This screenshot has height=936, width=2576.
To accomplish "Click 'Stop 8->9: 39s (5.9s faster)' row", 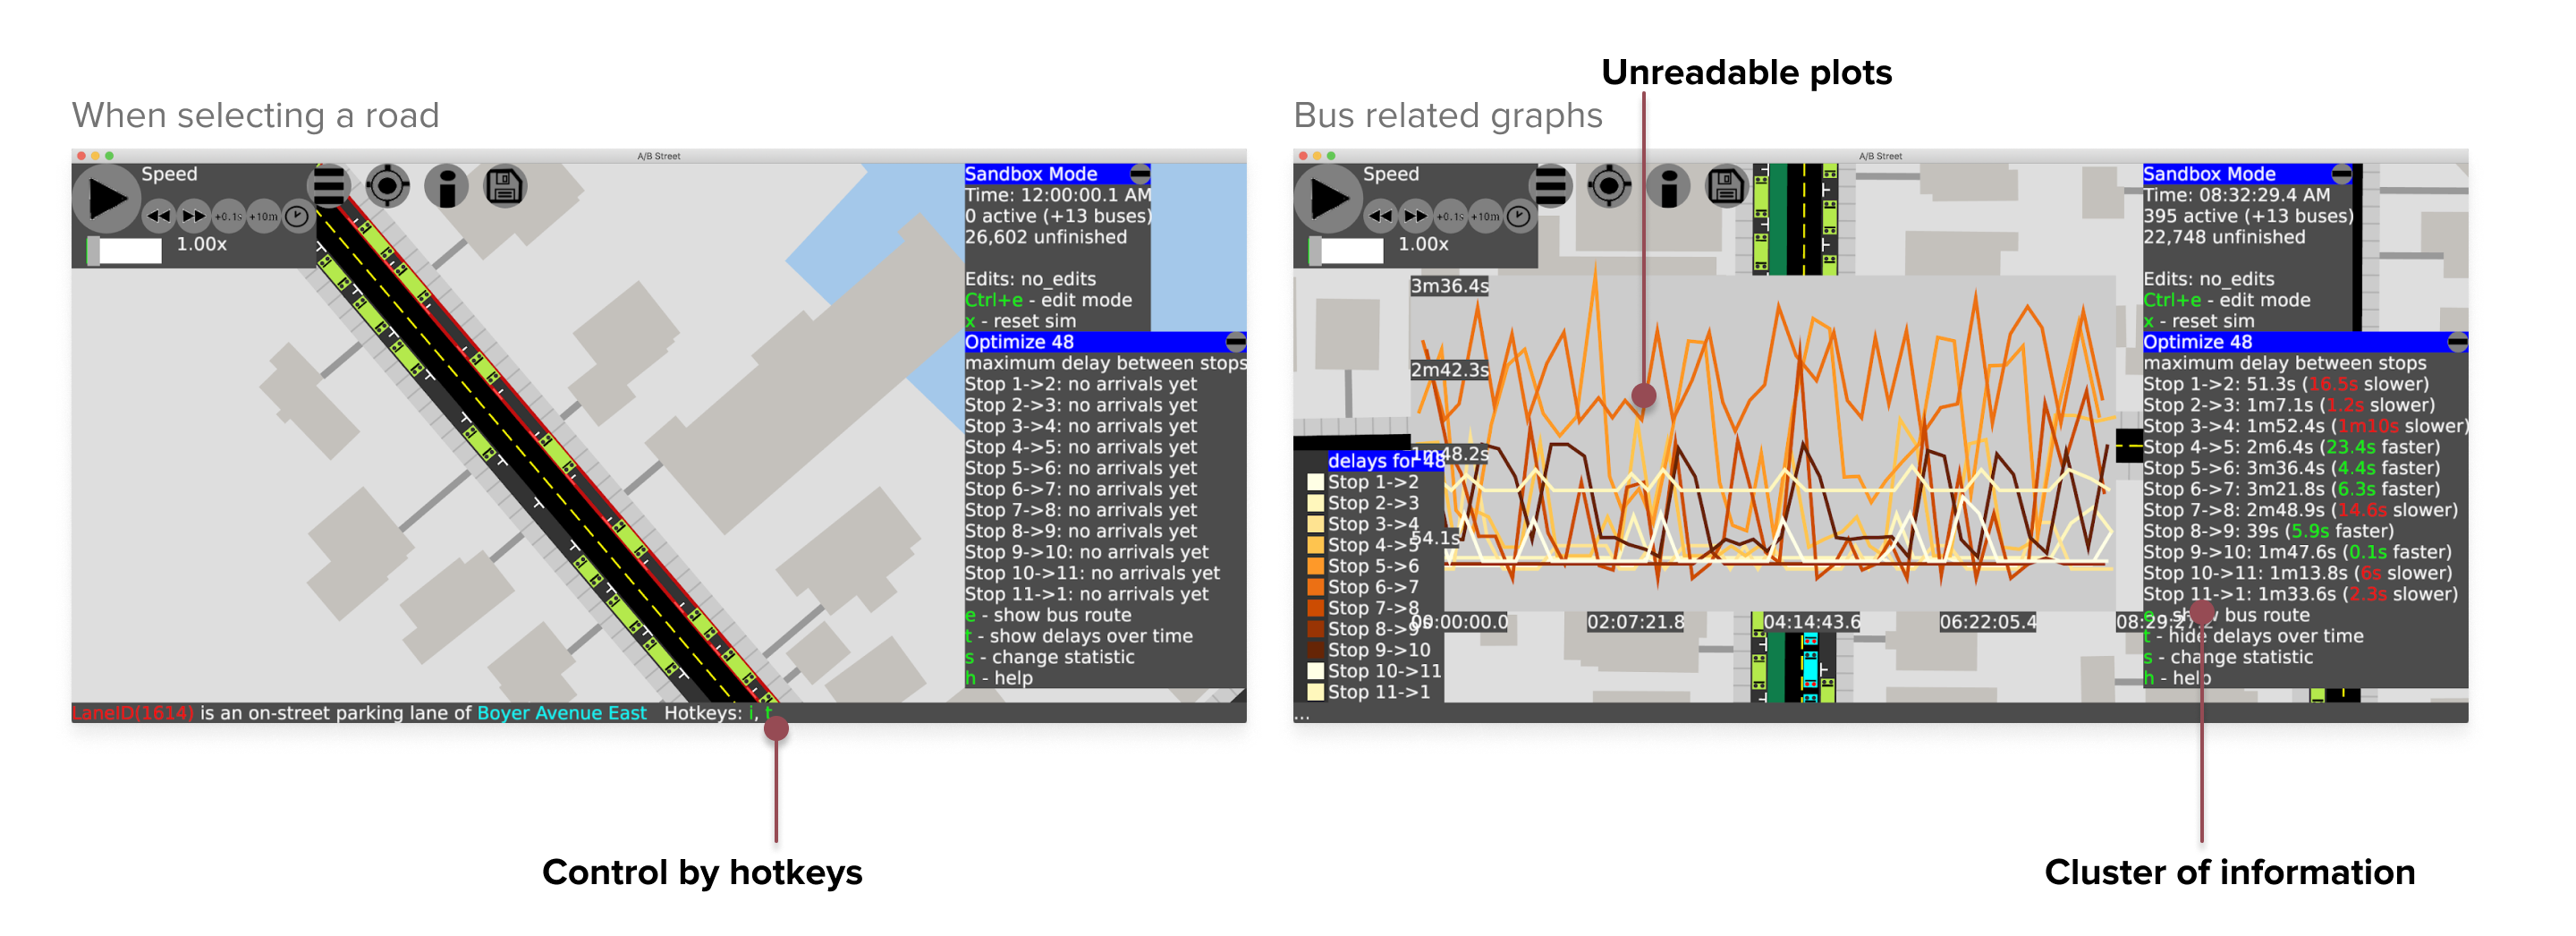I will pyautogui.click(x=2269, y=531).
